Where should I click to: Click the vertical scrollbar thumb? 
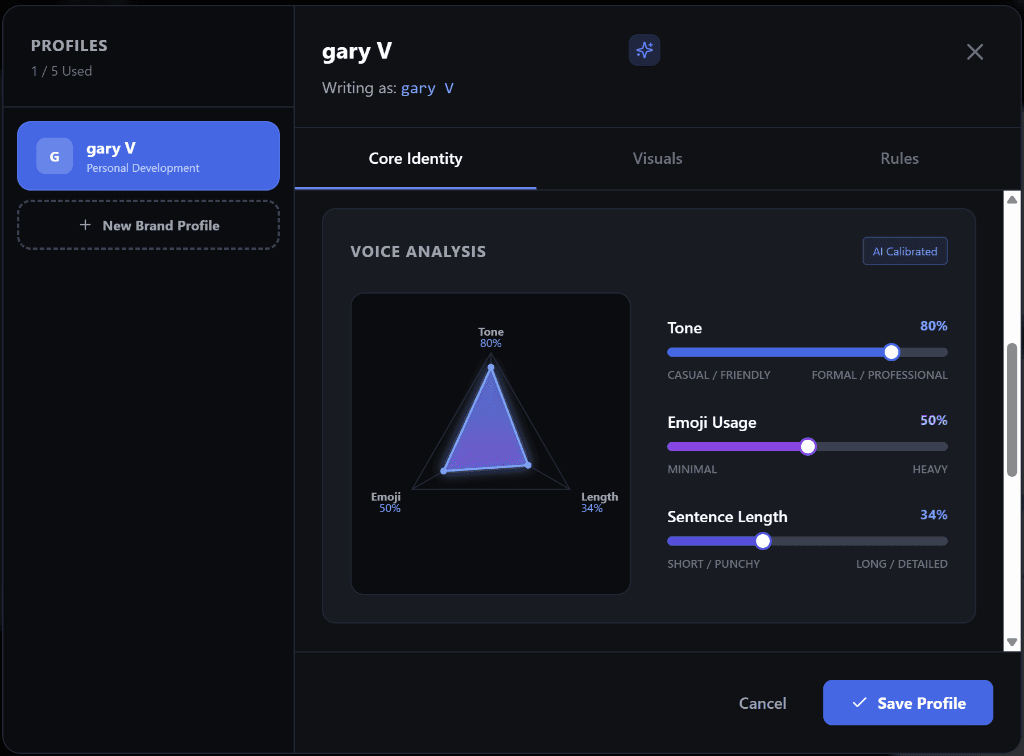click(1011, 405)
